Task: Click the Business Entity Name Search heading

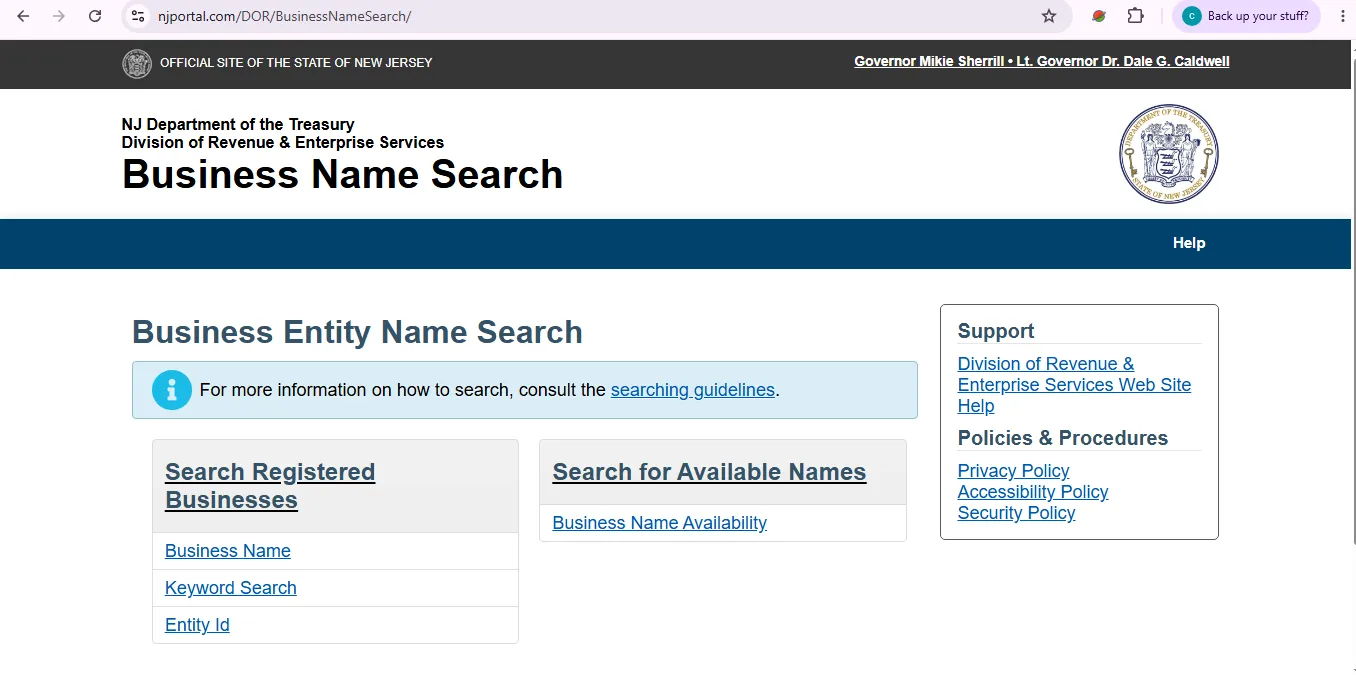Action: [x=357, y=332]
